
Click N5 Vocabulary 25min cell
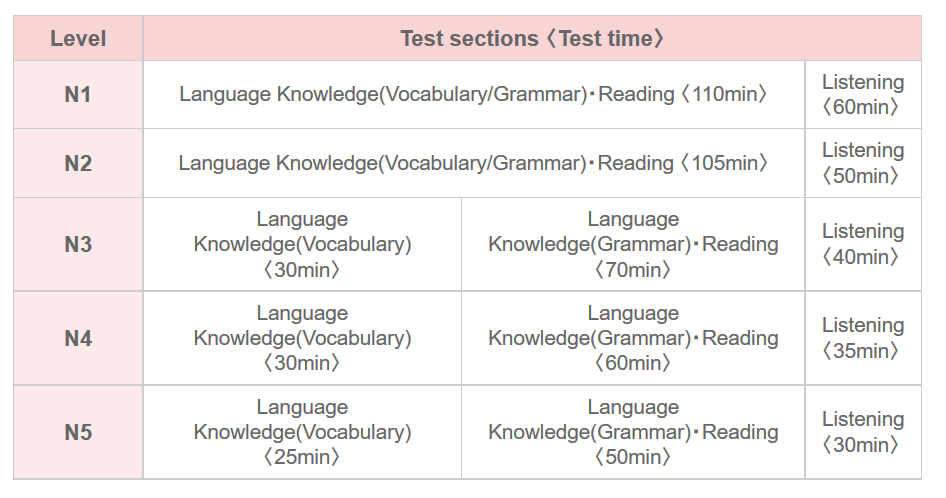(302, 432)
